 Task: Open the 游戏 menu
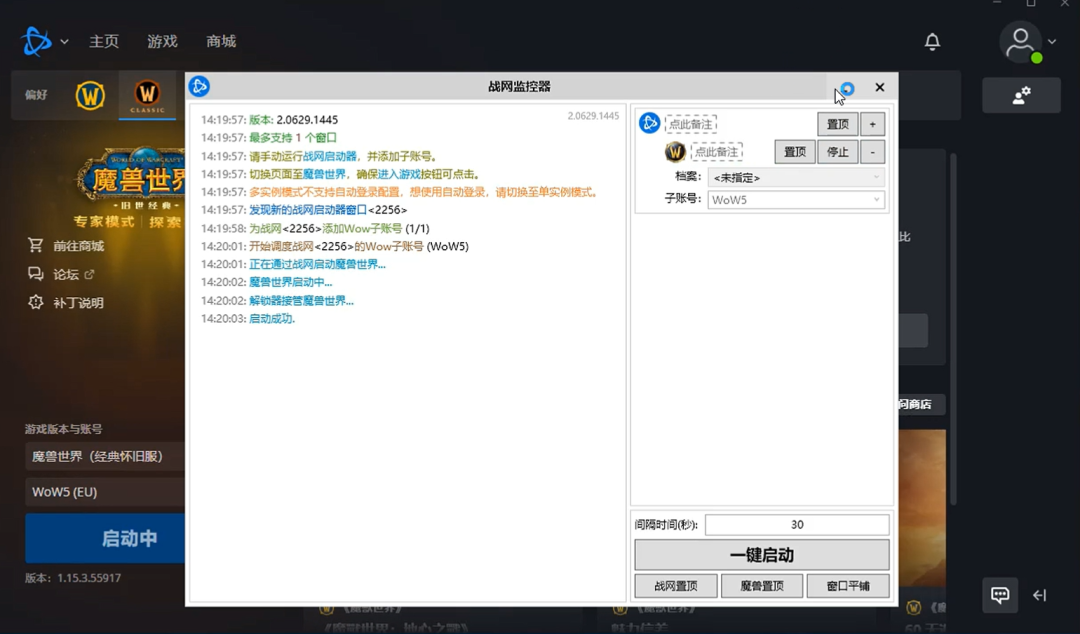[163, 41]
